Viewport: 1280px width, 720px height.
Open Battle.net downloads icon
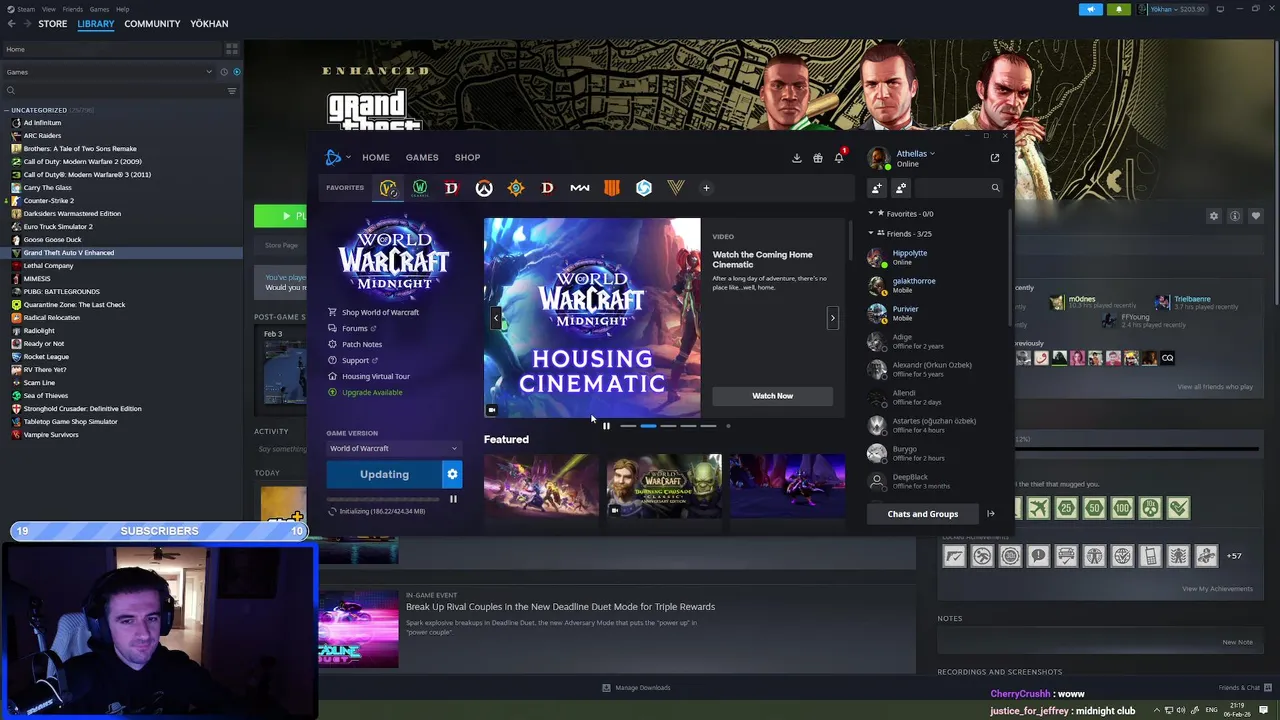tap(797, 158)
